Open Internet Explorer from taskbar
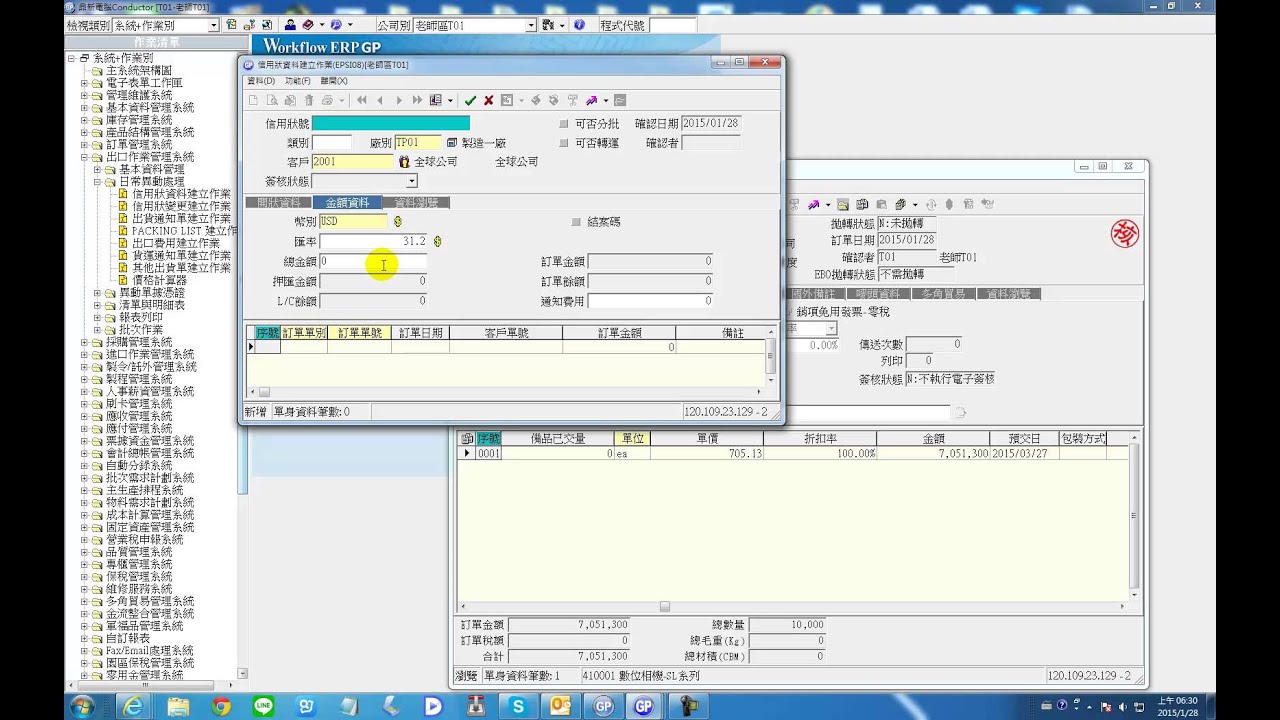 coord(133,706)
